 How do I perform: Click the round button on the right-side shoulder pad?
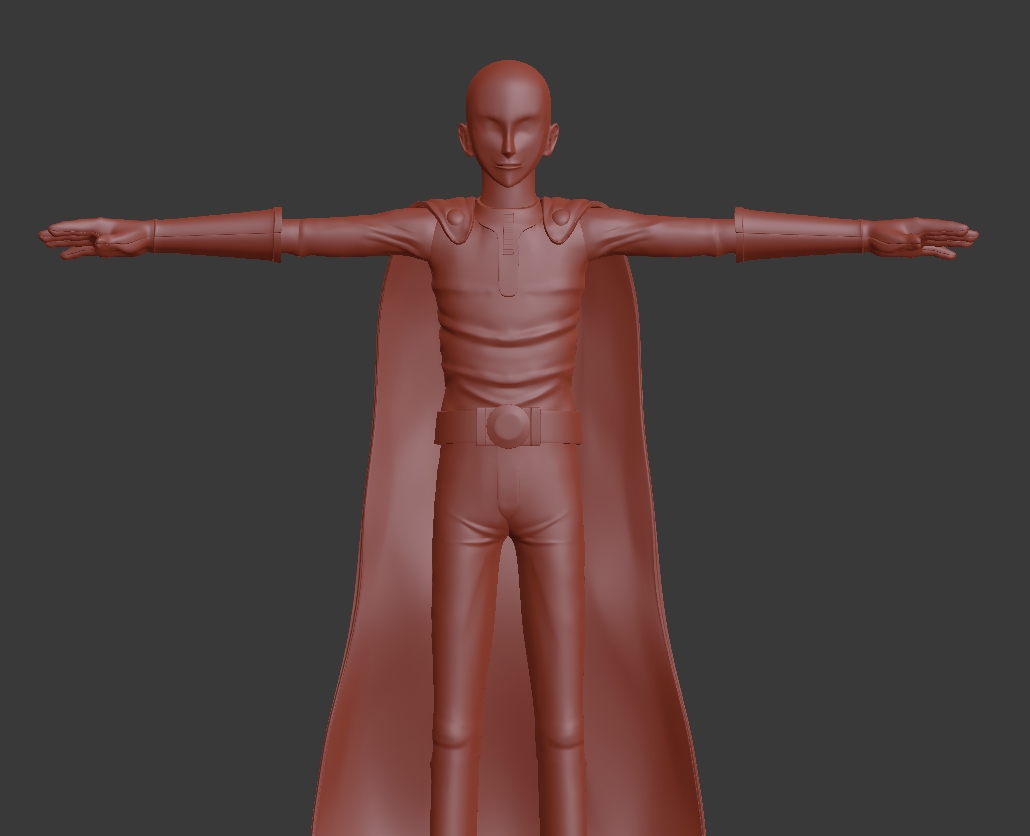point(560,216)
